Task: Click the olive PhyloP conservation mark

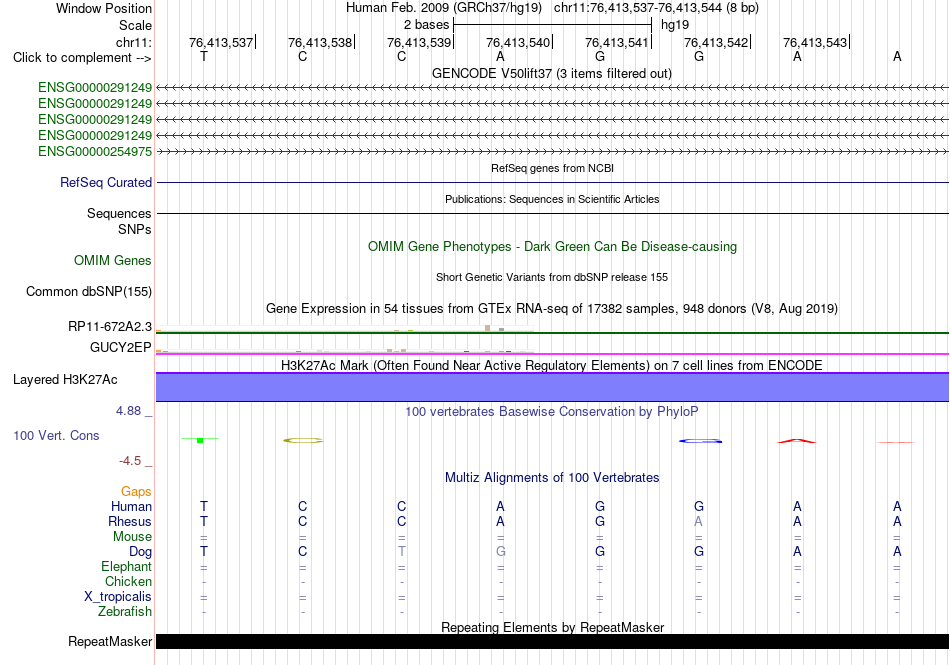Action: pyautogui.click(x=303, y=440)
